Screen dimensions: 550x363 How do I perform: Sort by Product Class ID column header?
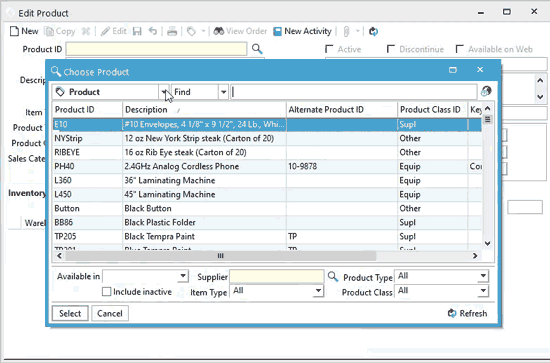pos(433,110)
